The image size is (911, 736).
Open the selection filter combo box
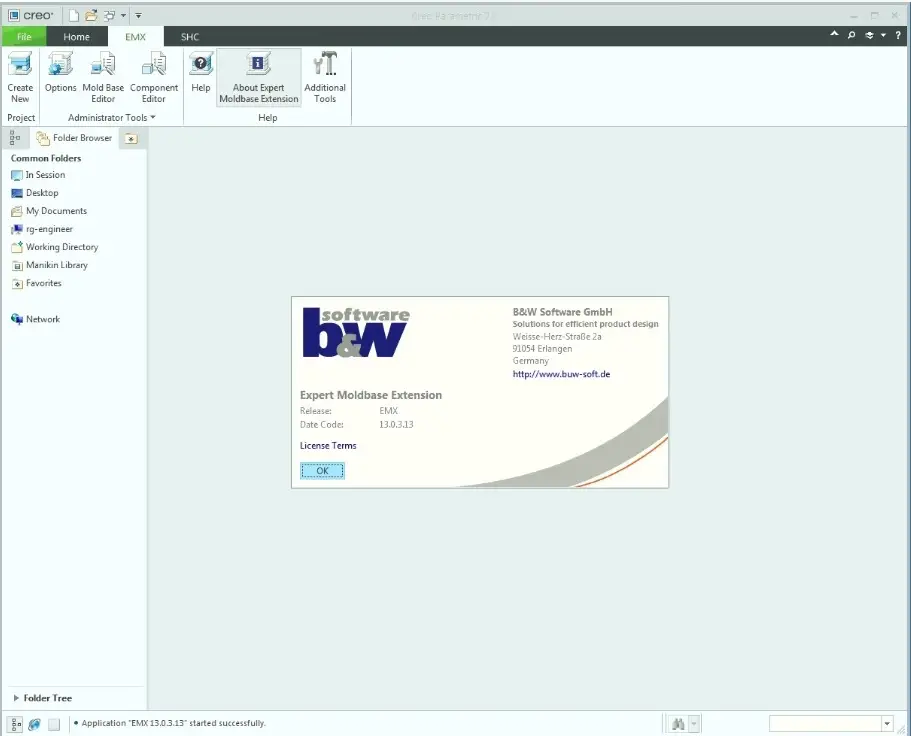click(x=831, y=723)
